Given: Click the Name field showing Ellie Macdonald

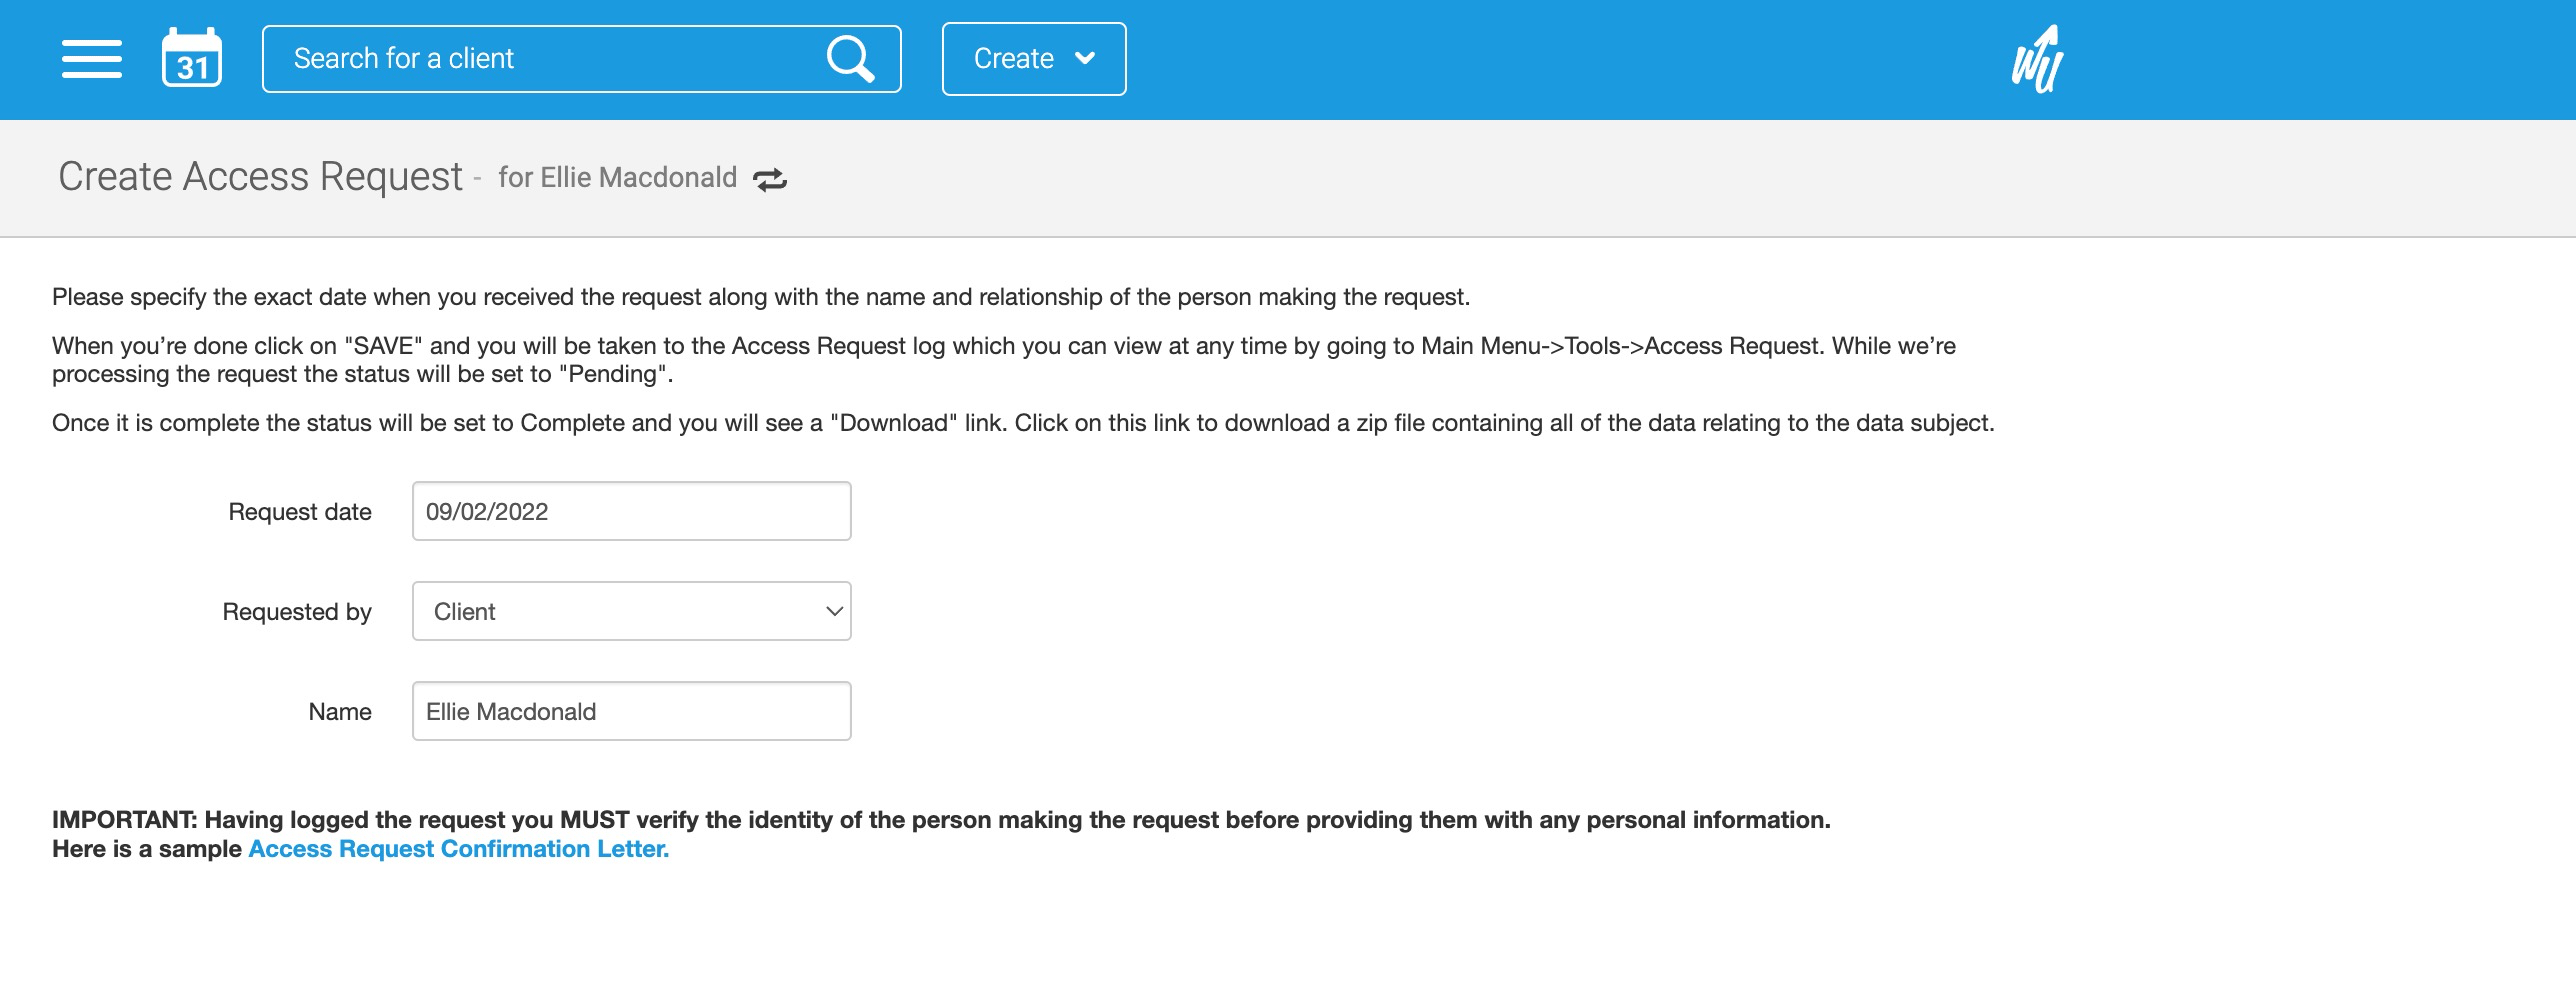Looking at the screenshot, I should coord(630,710).
